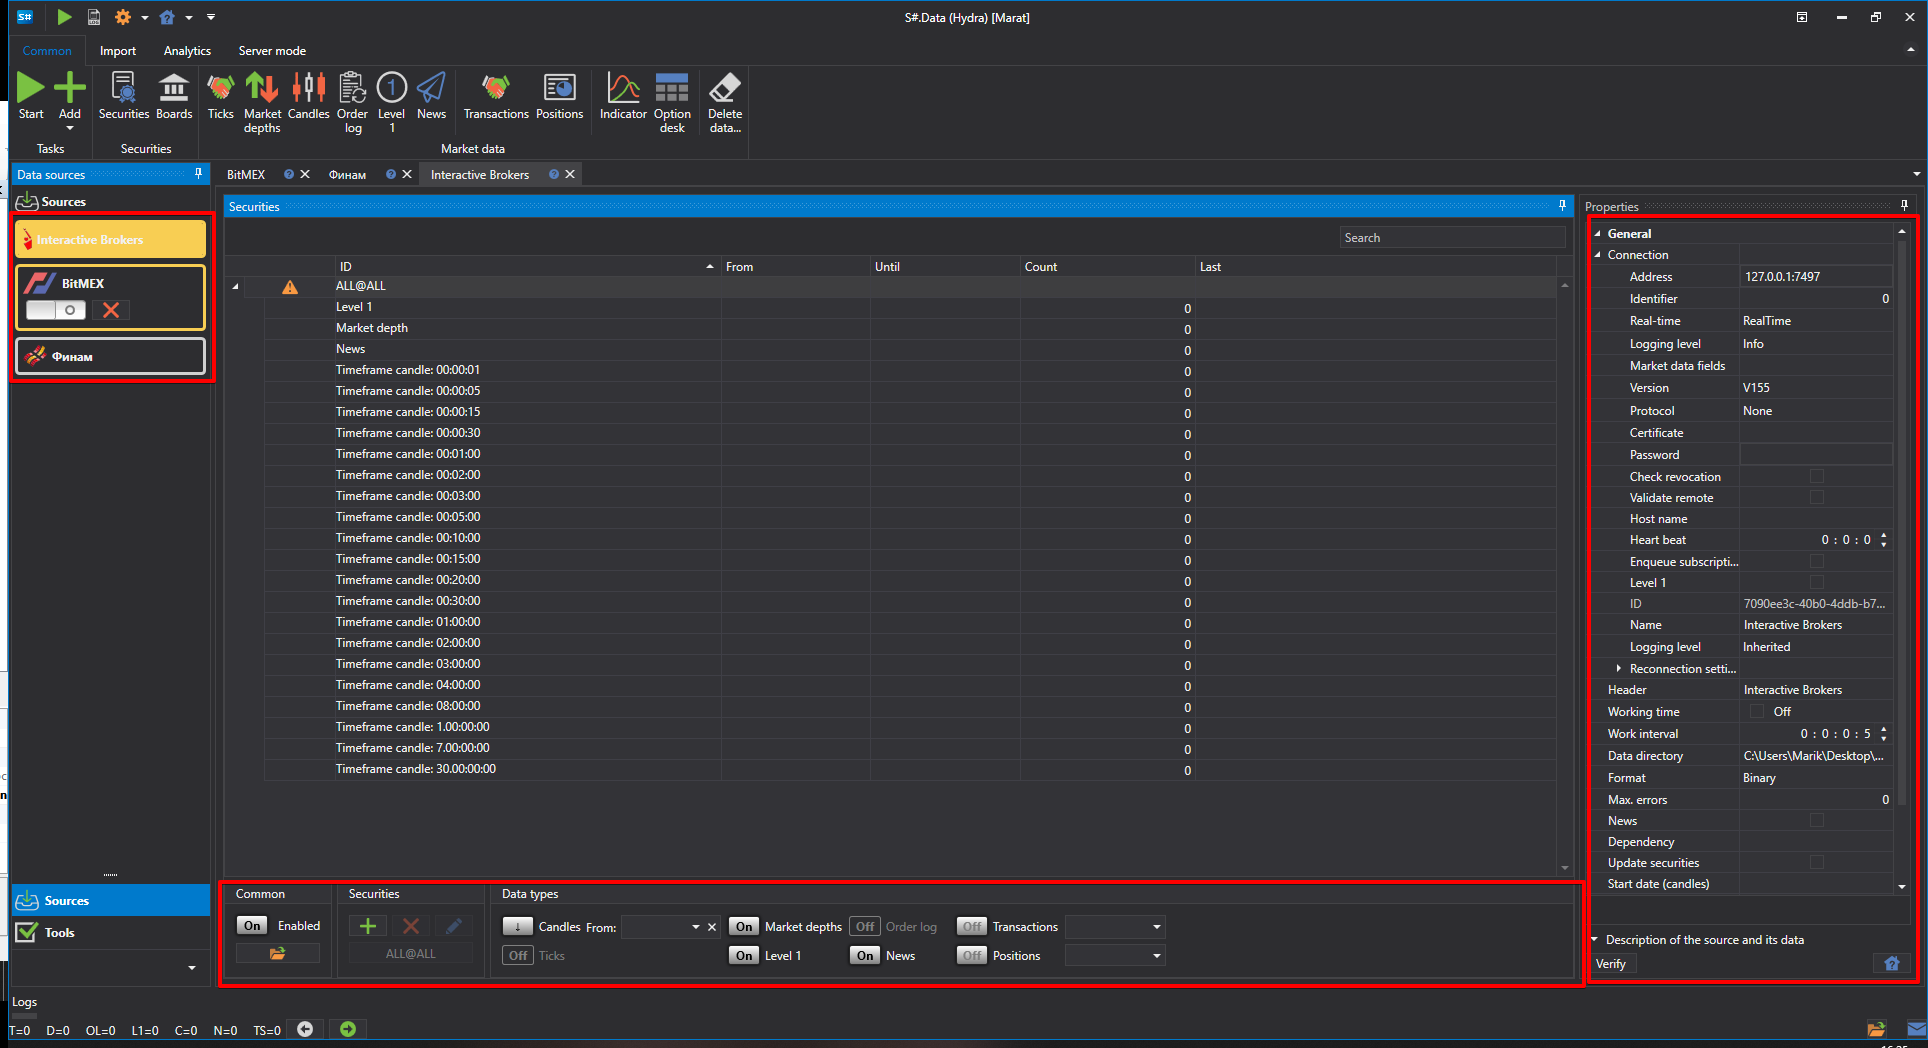Click the Start play icon in ribbon
The image size is (1928, 1048).
click(30, 88)
